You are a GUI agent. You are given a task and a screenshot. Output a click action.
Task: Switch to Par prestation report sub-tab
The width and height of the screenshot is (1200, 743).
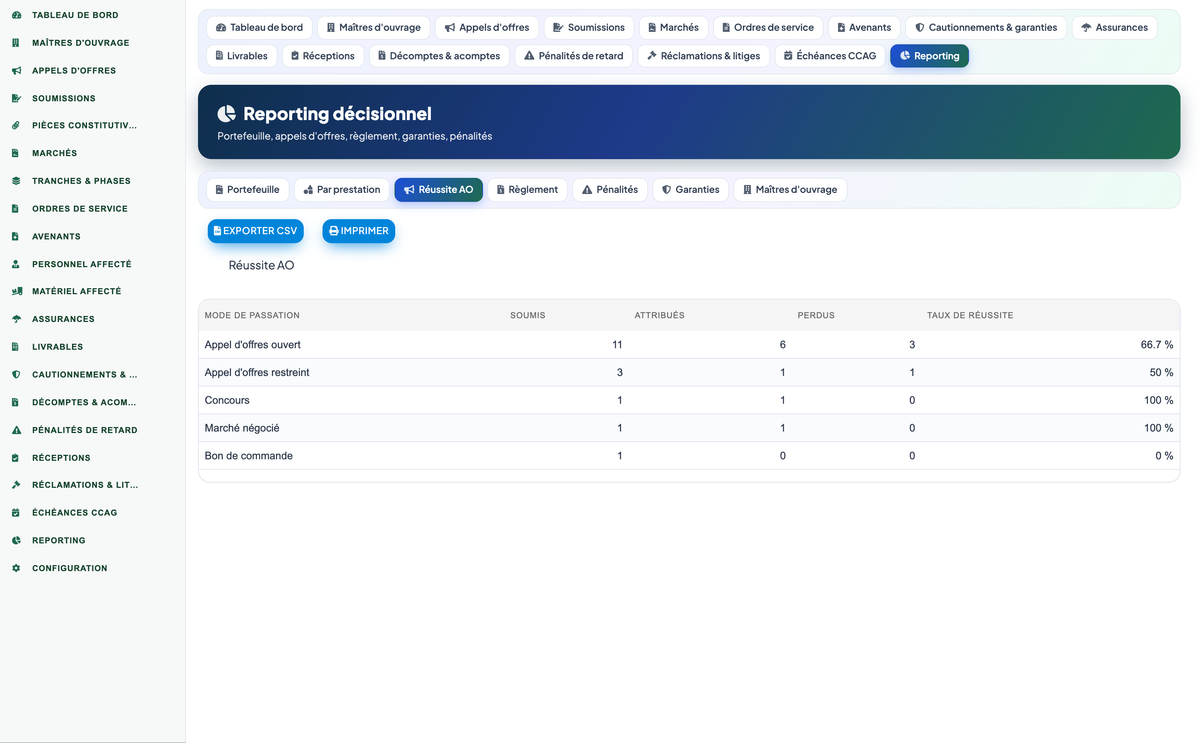342,189
